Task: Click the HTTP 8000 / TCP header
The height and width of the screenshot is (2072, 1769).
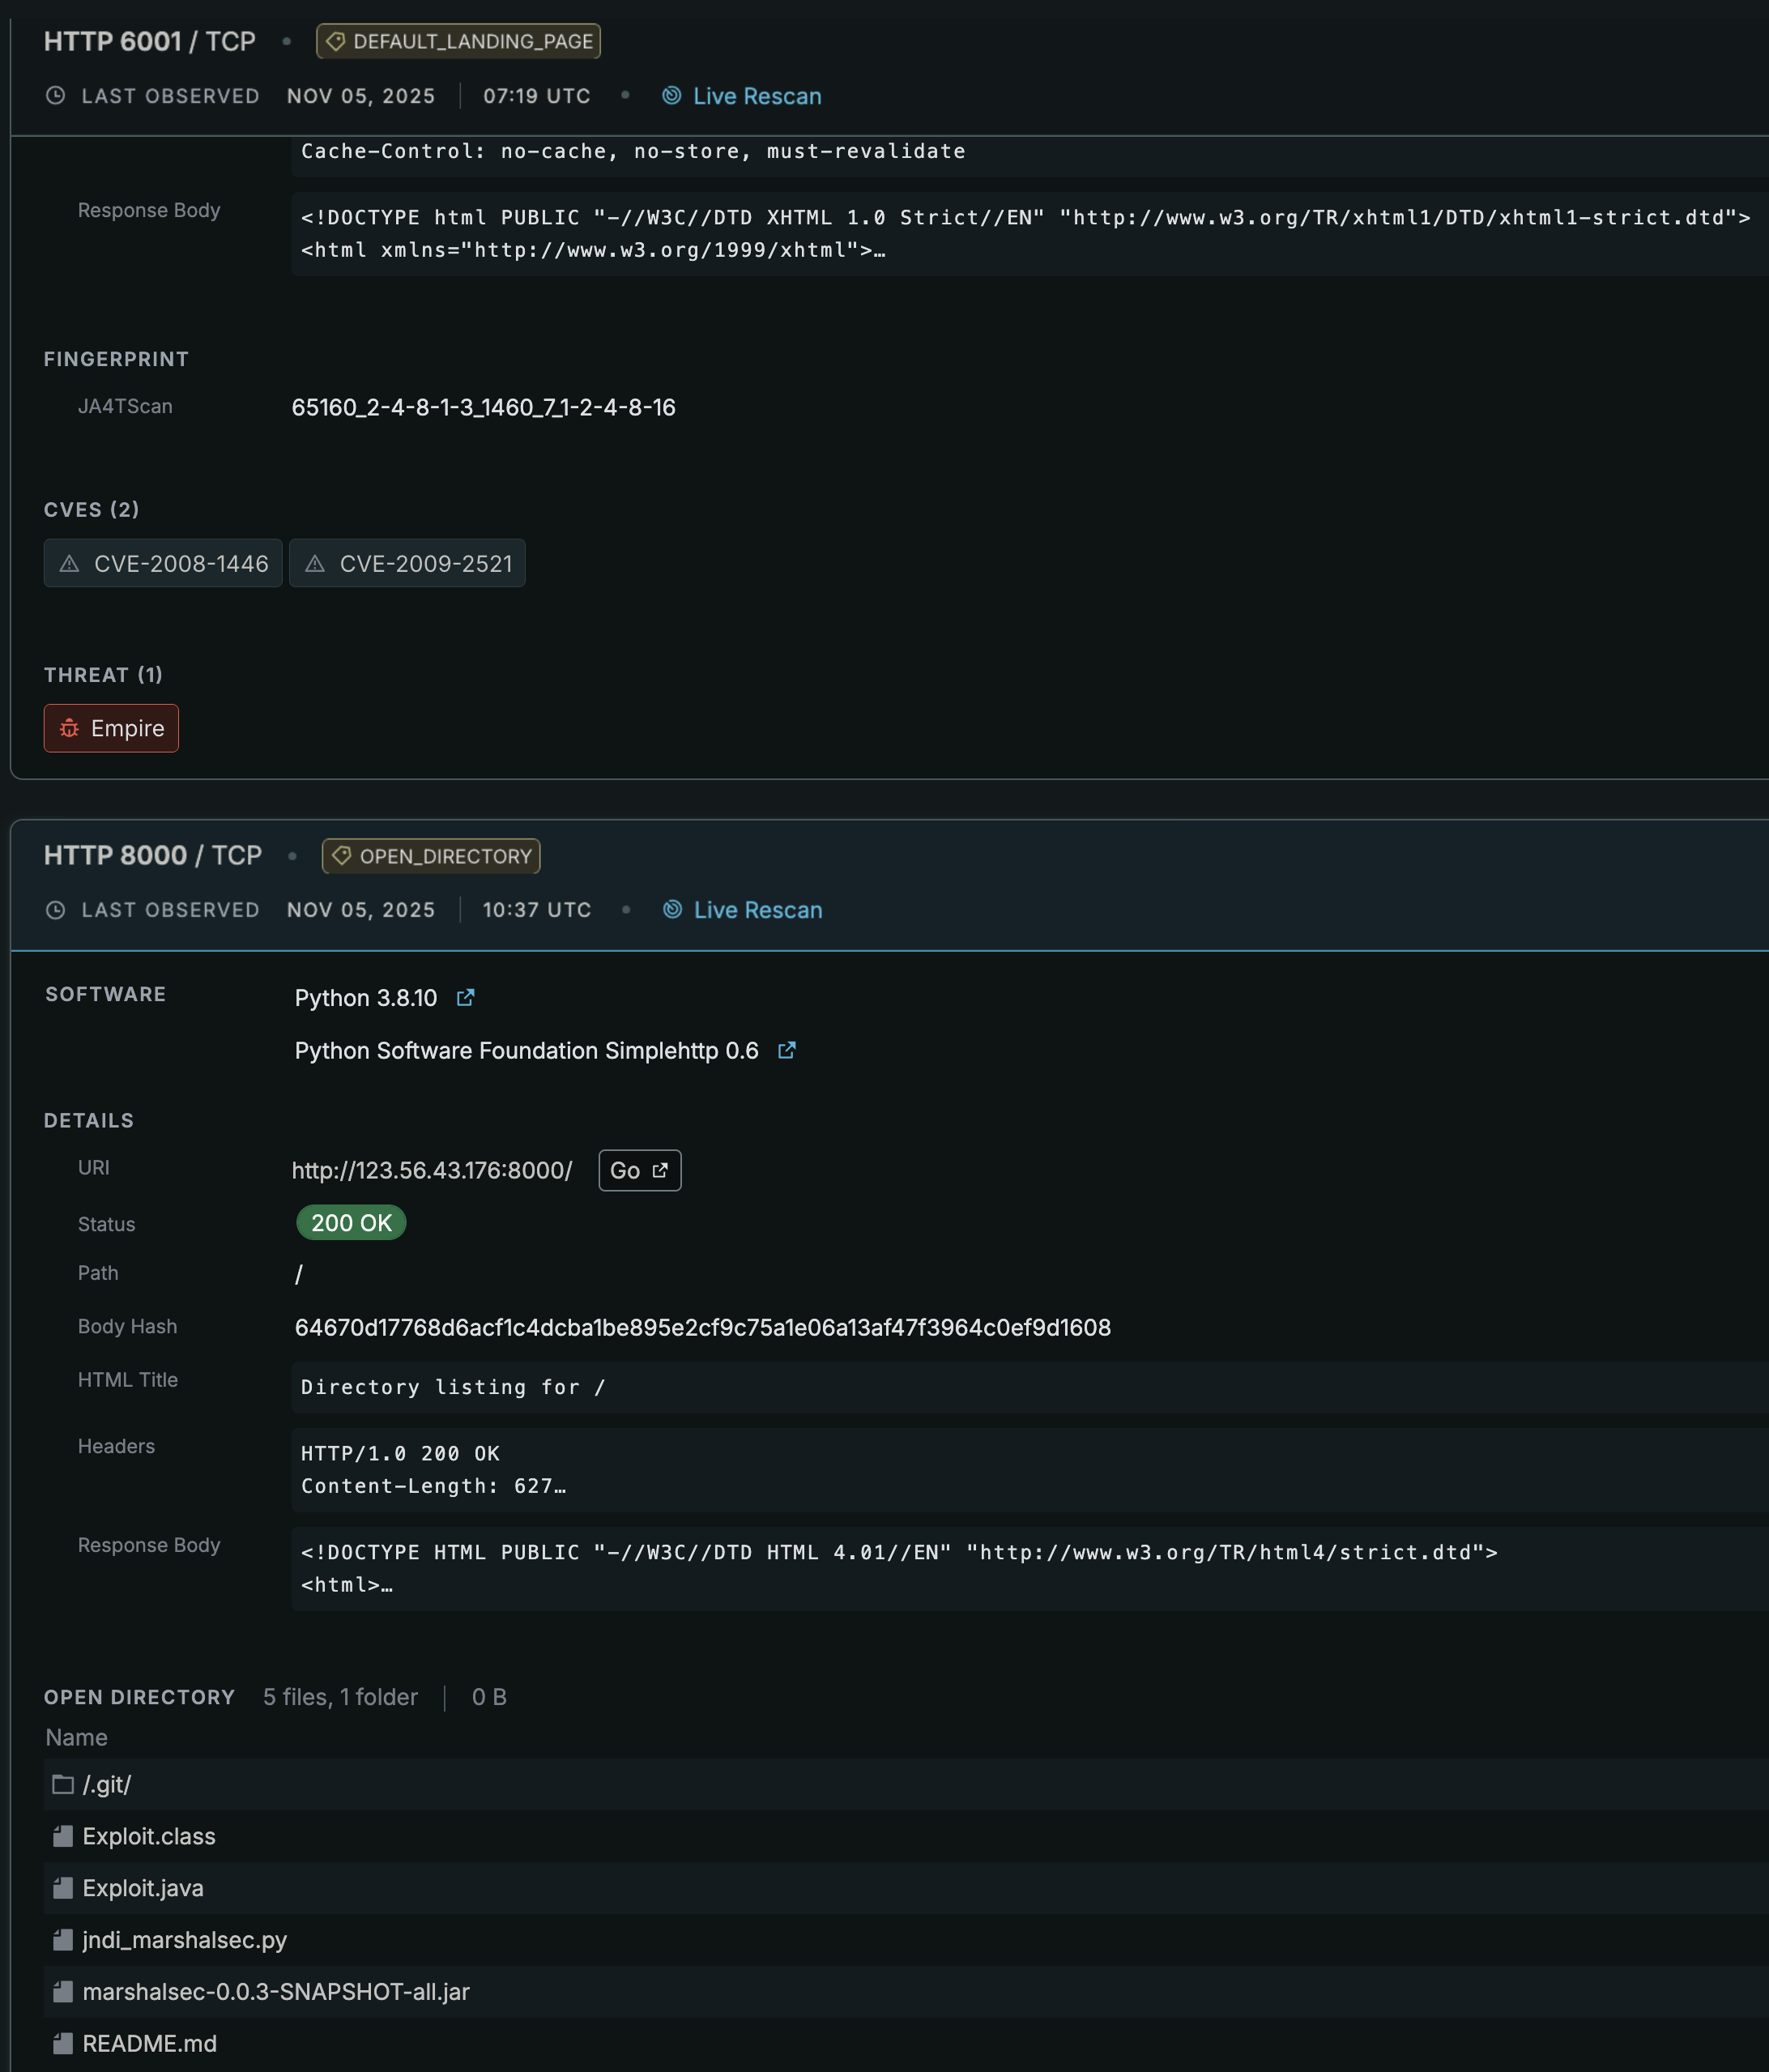Action: (153, 856)
